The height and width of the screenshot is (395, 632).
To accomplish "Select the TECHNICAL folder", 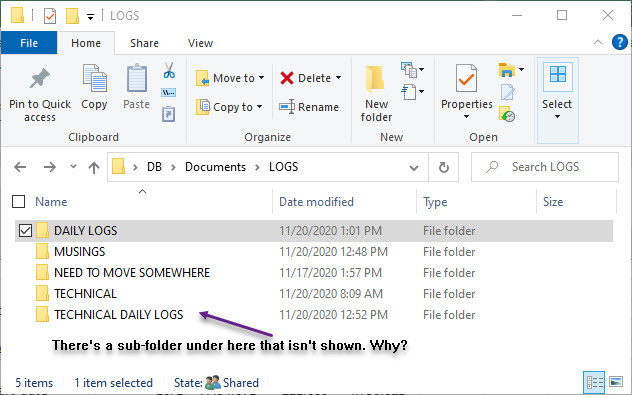I will pyautogui.click(x=85, y=294).
